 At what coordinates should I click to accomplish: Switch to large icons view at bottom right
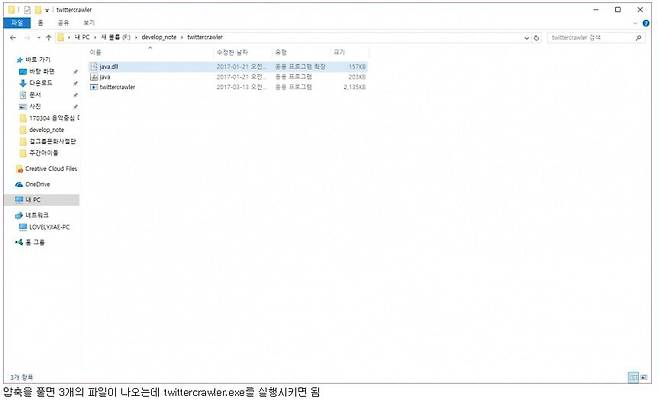click(645, 376)
